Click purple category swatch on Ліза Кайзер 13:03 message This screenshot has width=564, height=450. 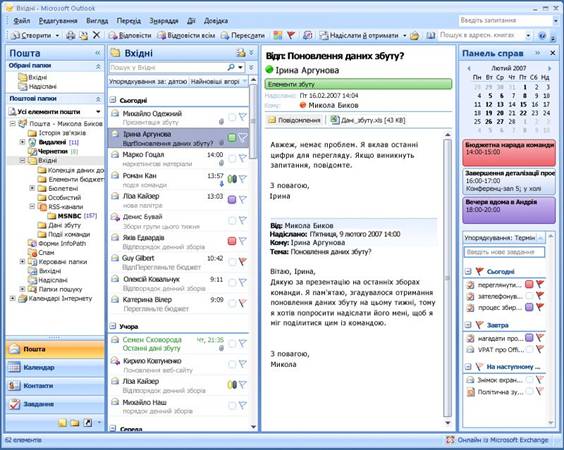(x=232, y=200)
